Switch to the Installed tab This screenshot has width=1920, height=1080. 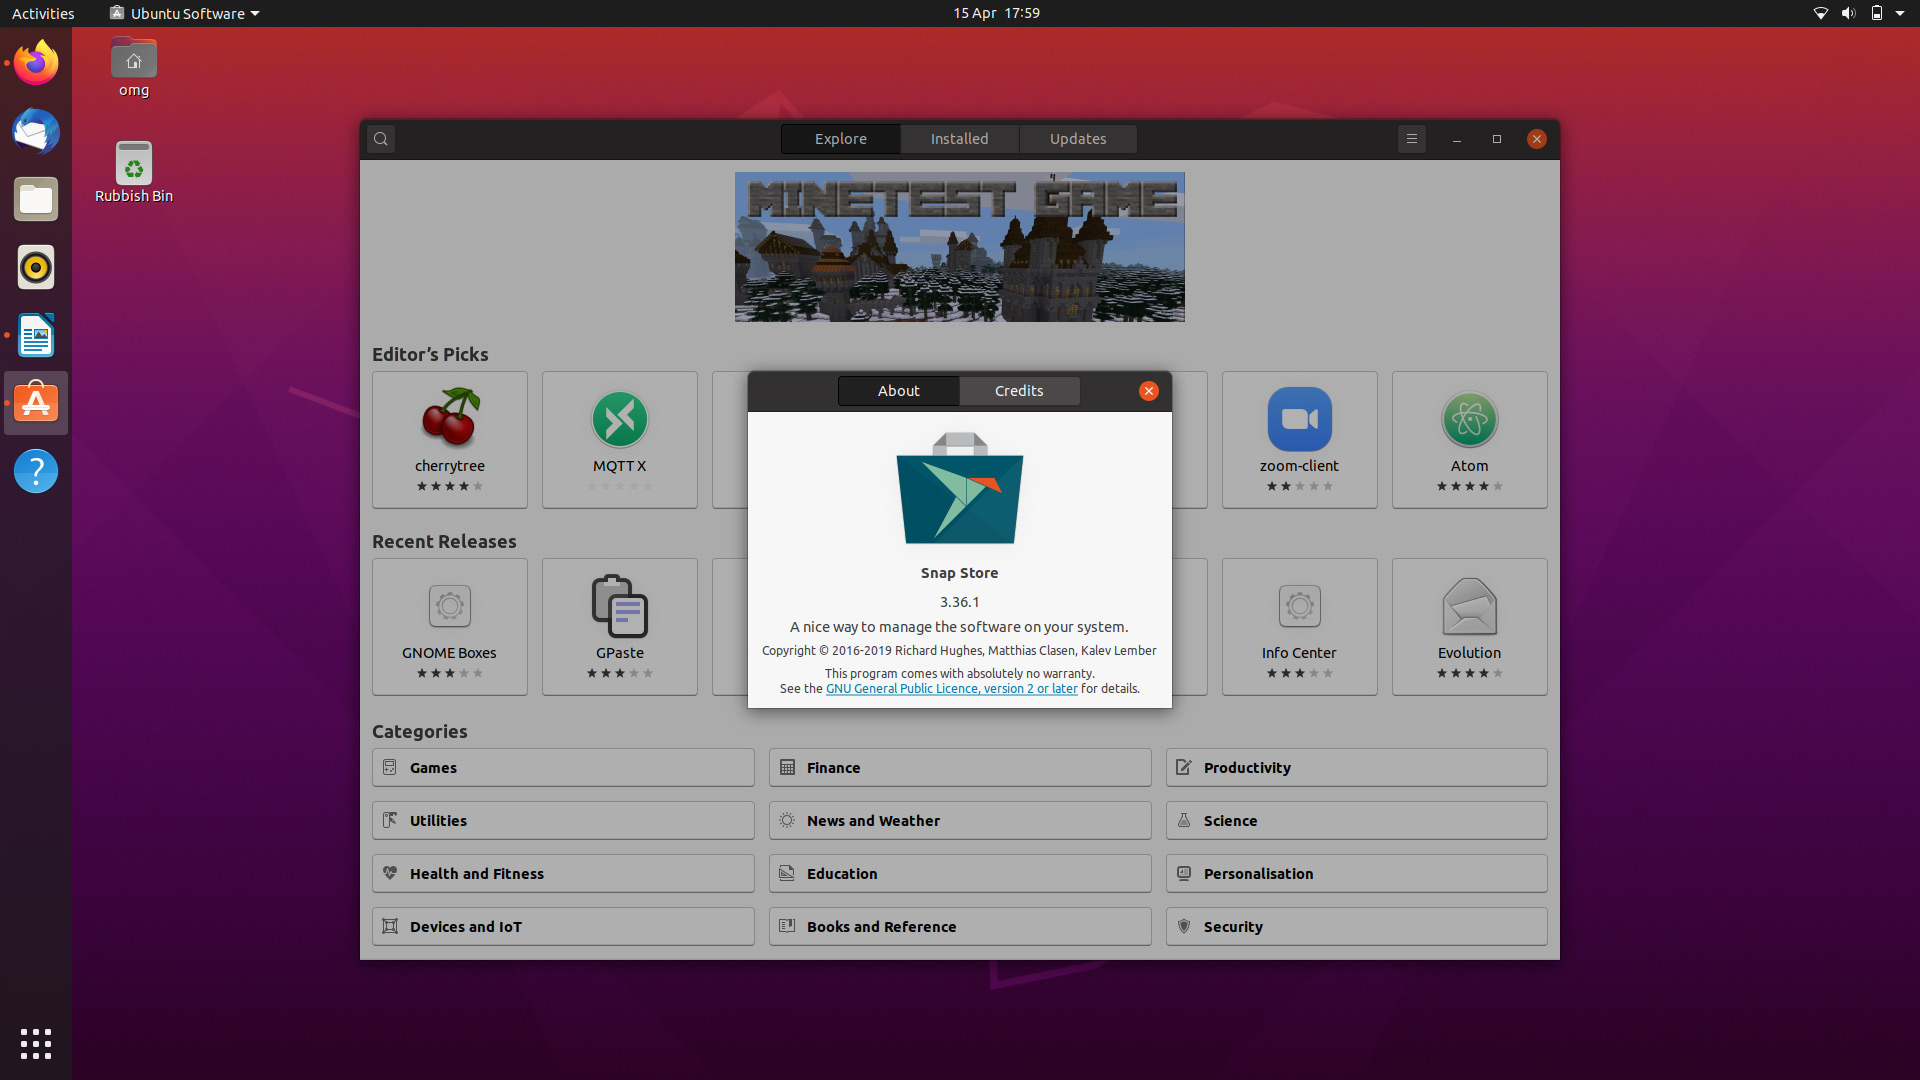pyautogui.click(x=959, y=139)
